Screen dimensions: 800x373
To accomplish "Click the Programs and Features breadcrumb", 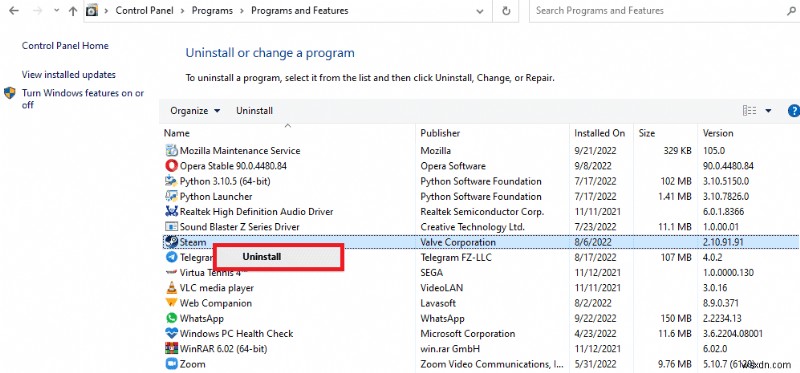I will click(x=299, y=11).
